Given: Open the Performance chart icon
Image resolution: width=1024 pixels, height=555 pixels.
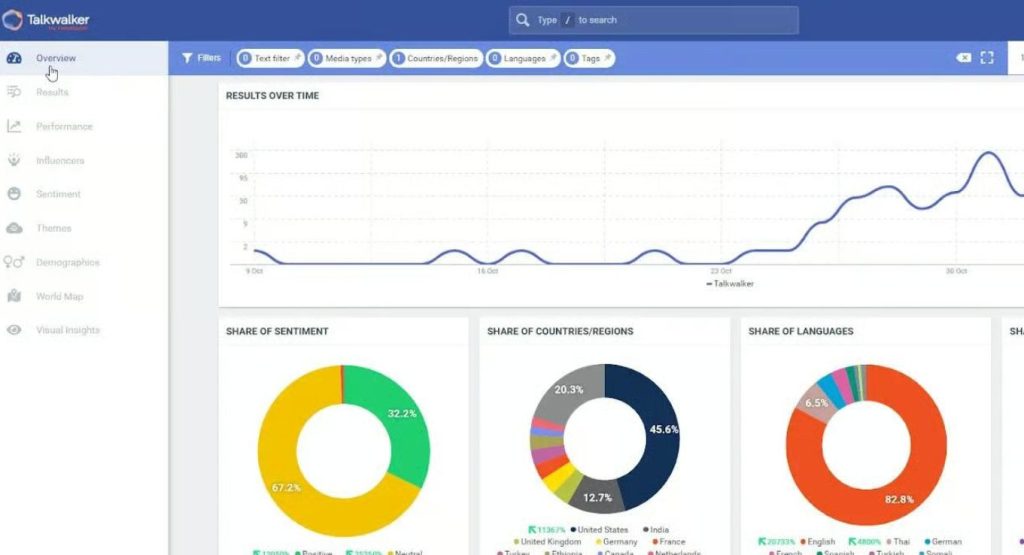Looking at the screenshot, I should [x=14, y=126].
